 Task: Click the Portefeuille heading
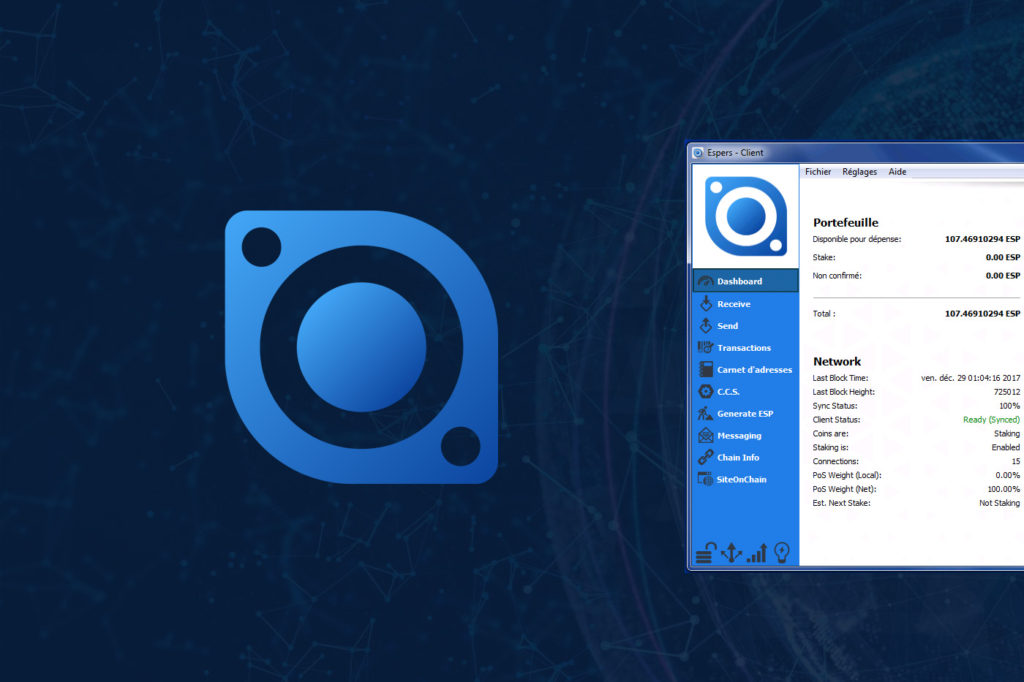[x=846, y=222]
